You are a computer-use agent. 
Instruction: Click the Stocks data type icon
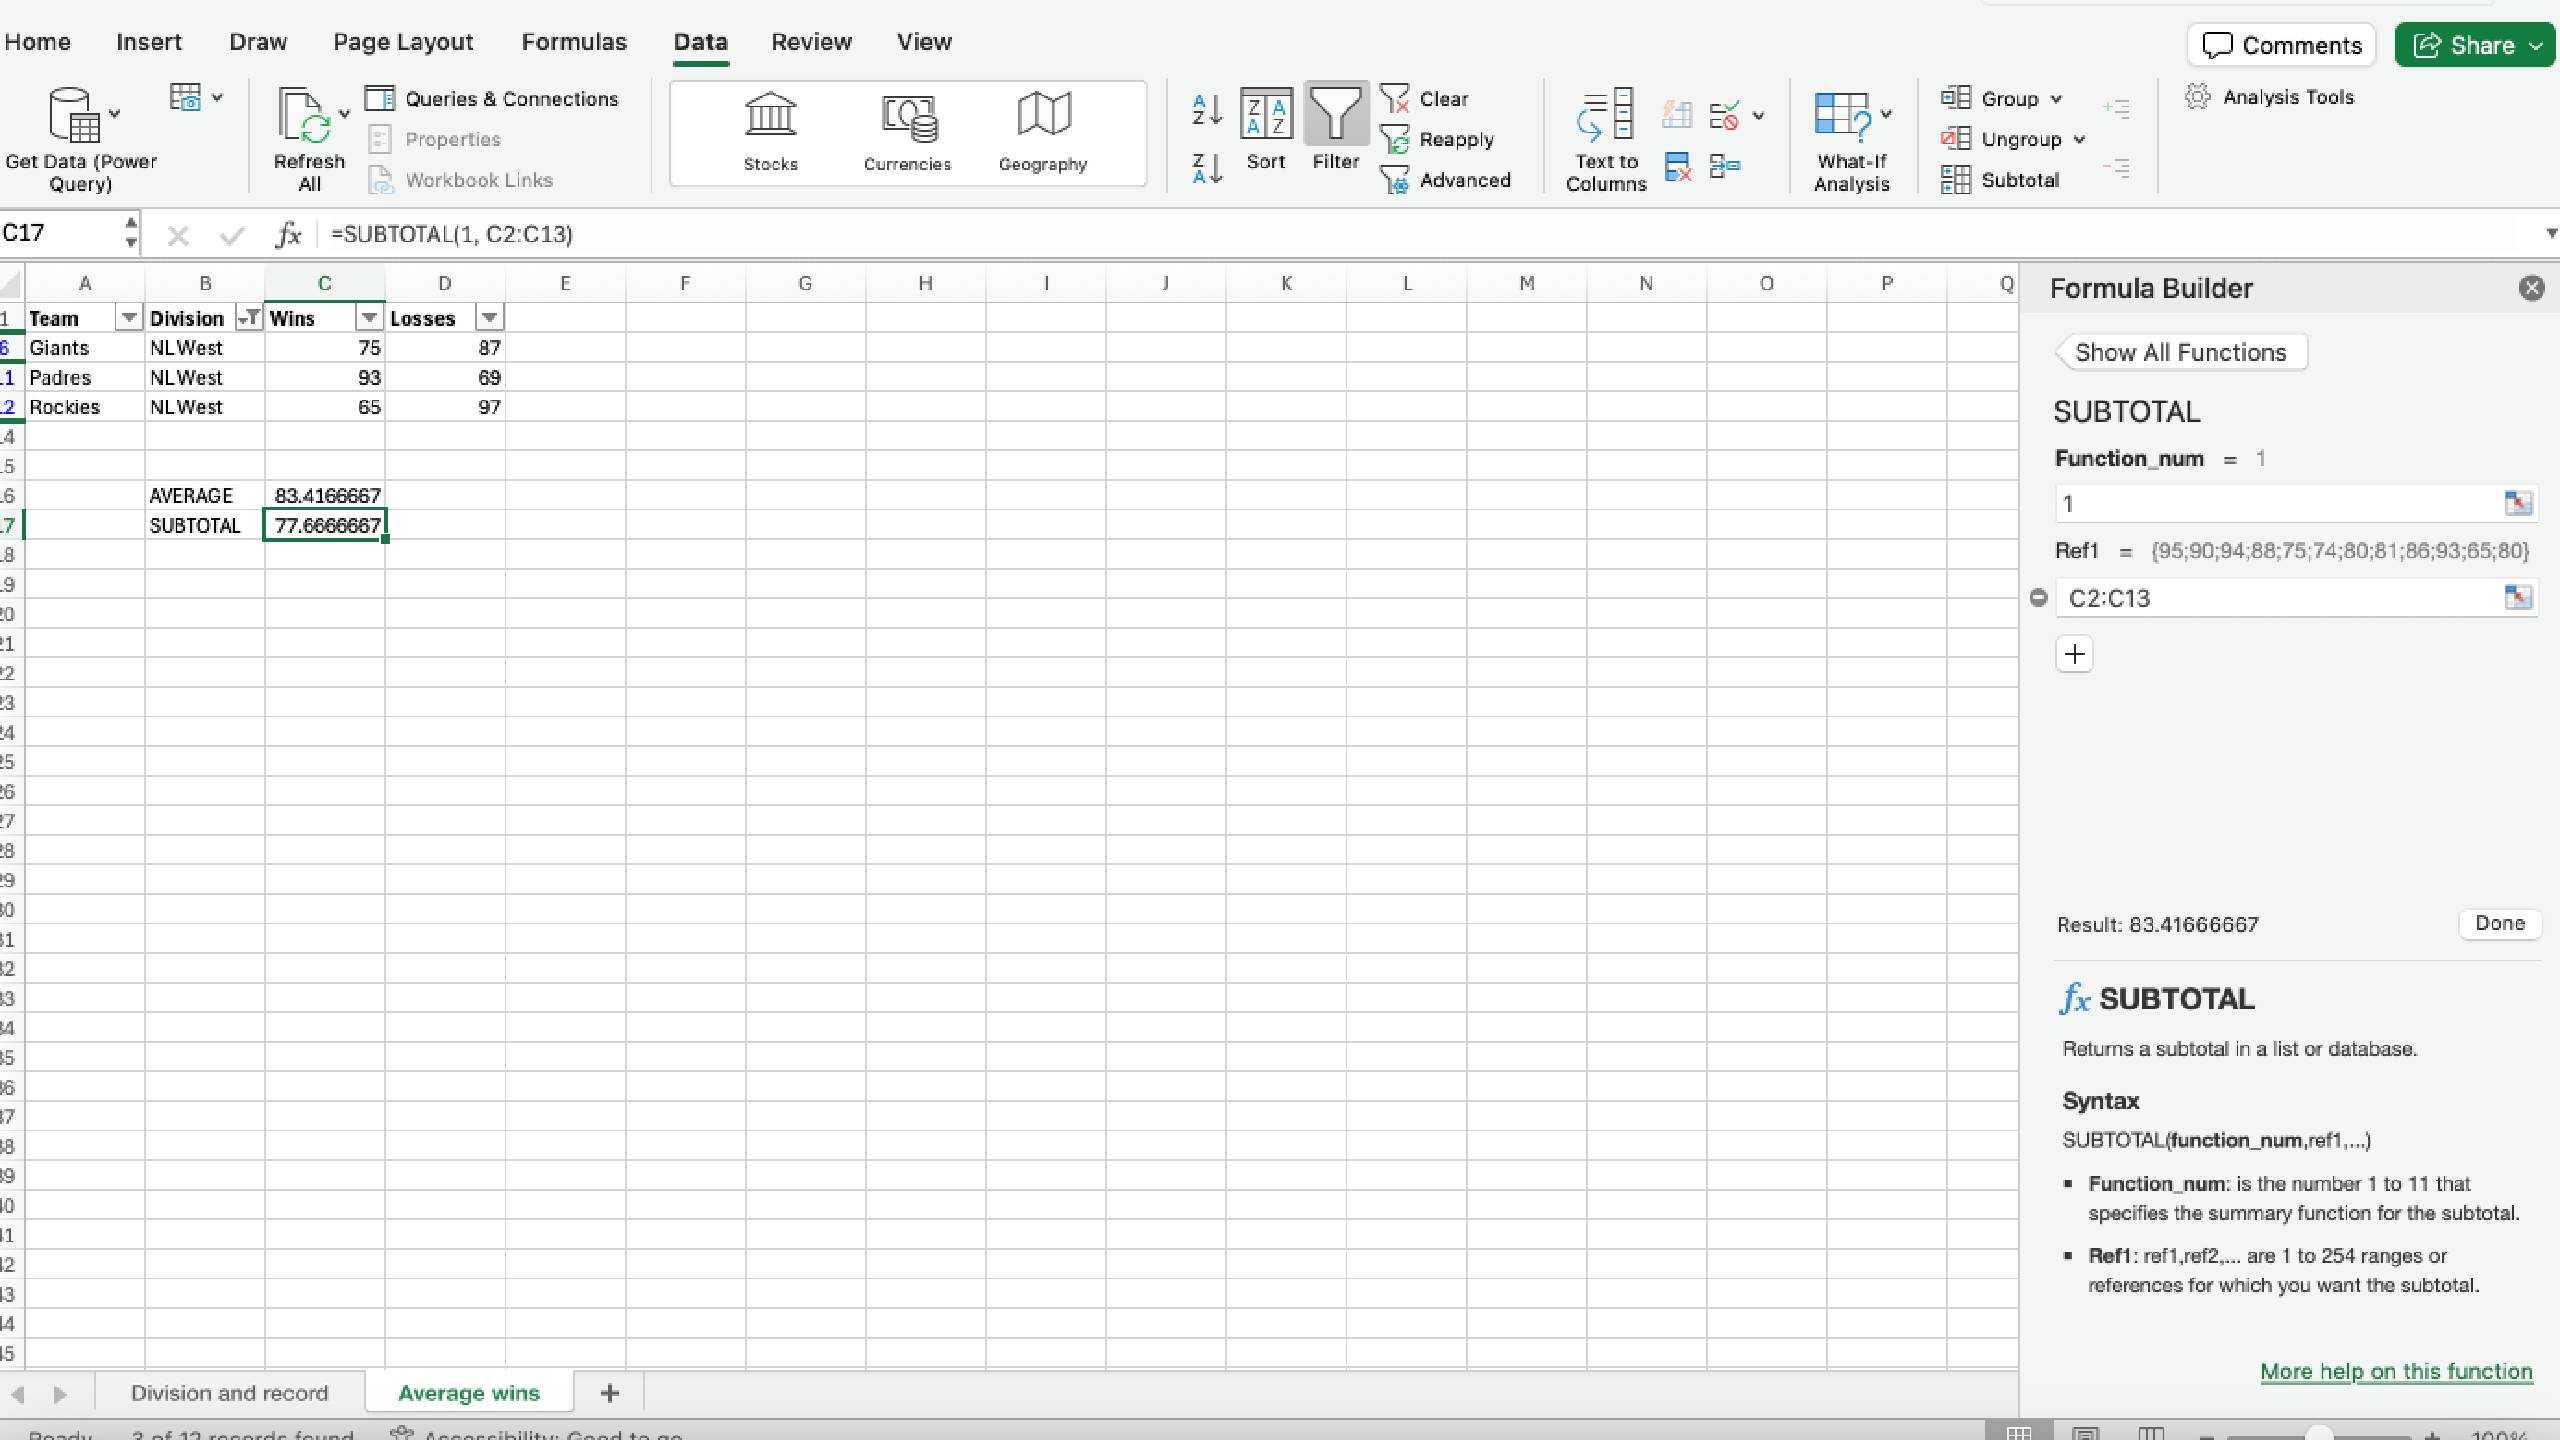(770, 116)
